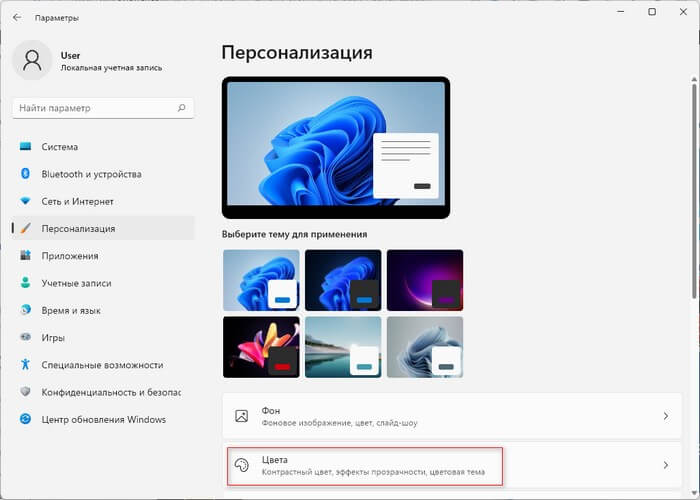Click the vertical scrollbar thumb
Screen dimensions: 700x500
click(x=694, y=190)
